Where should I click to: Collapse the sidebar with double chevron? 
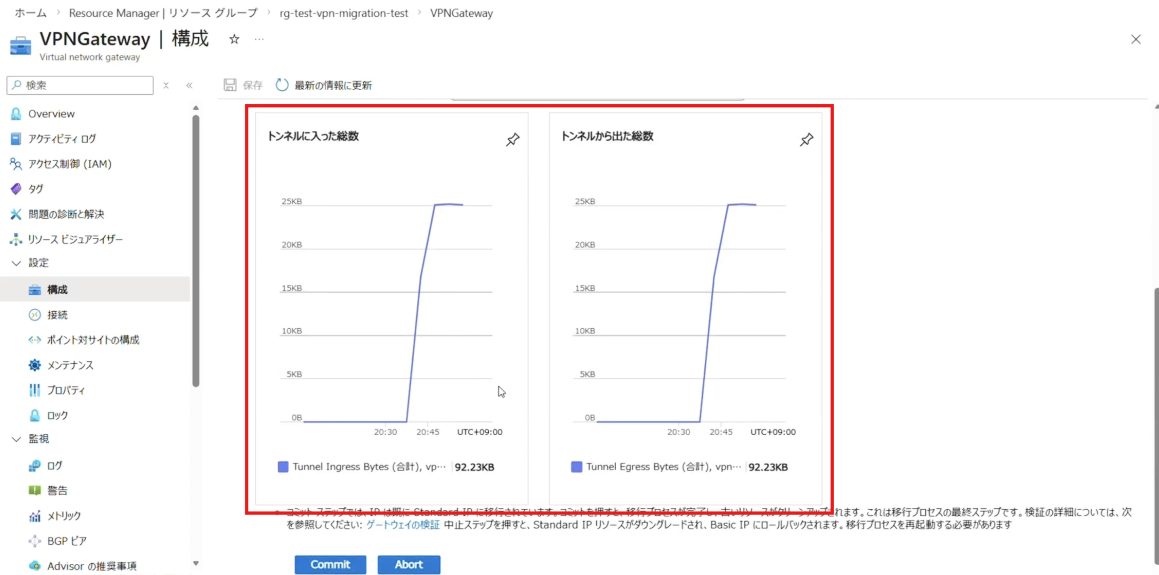(x=189, y=85)
